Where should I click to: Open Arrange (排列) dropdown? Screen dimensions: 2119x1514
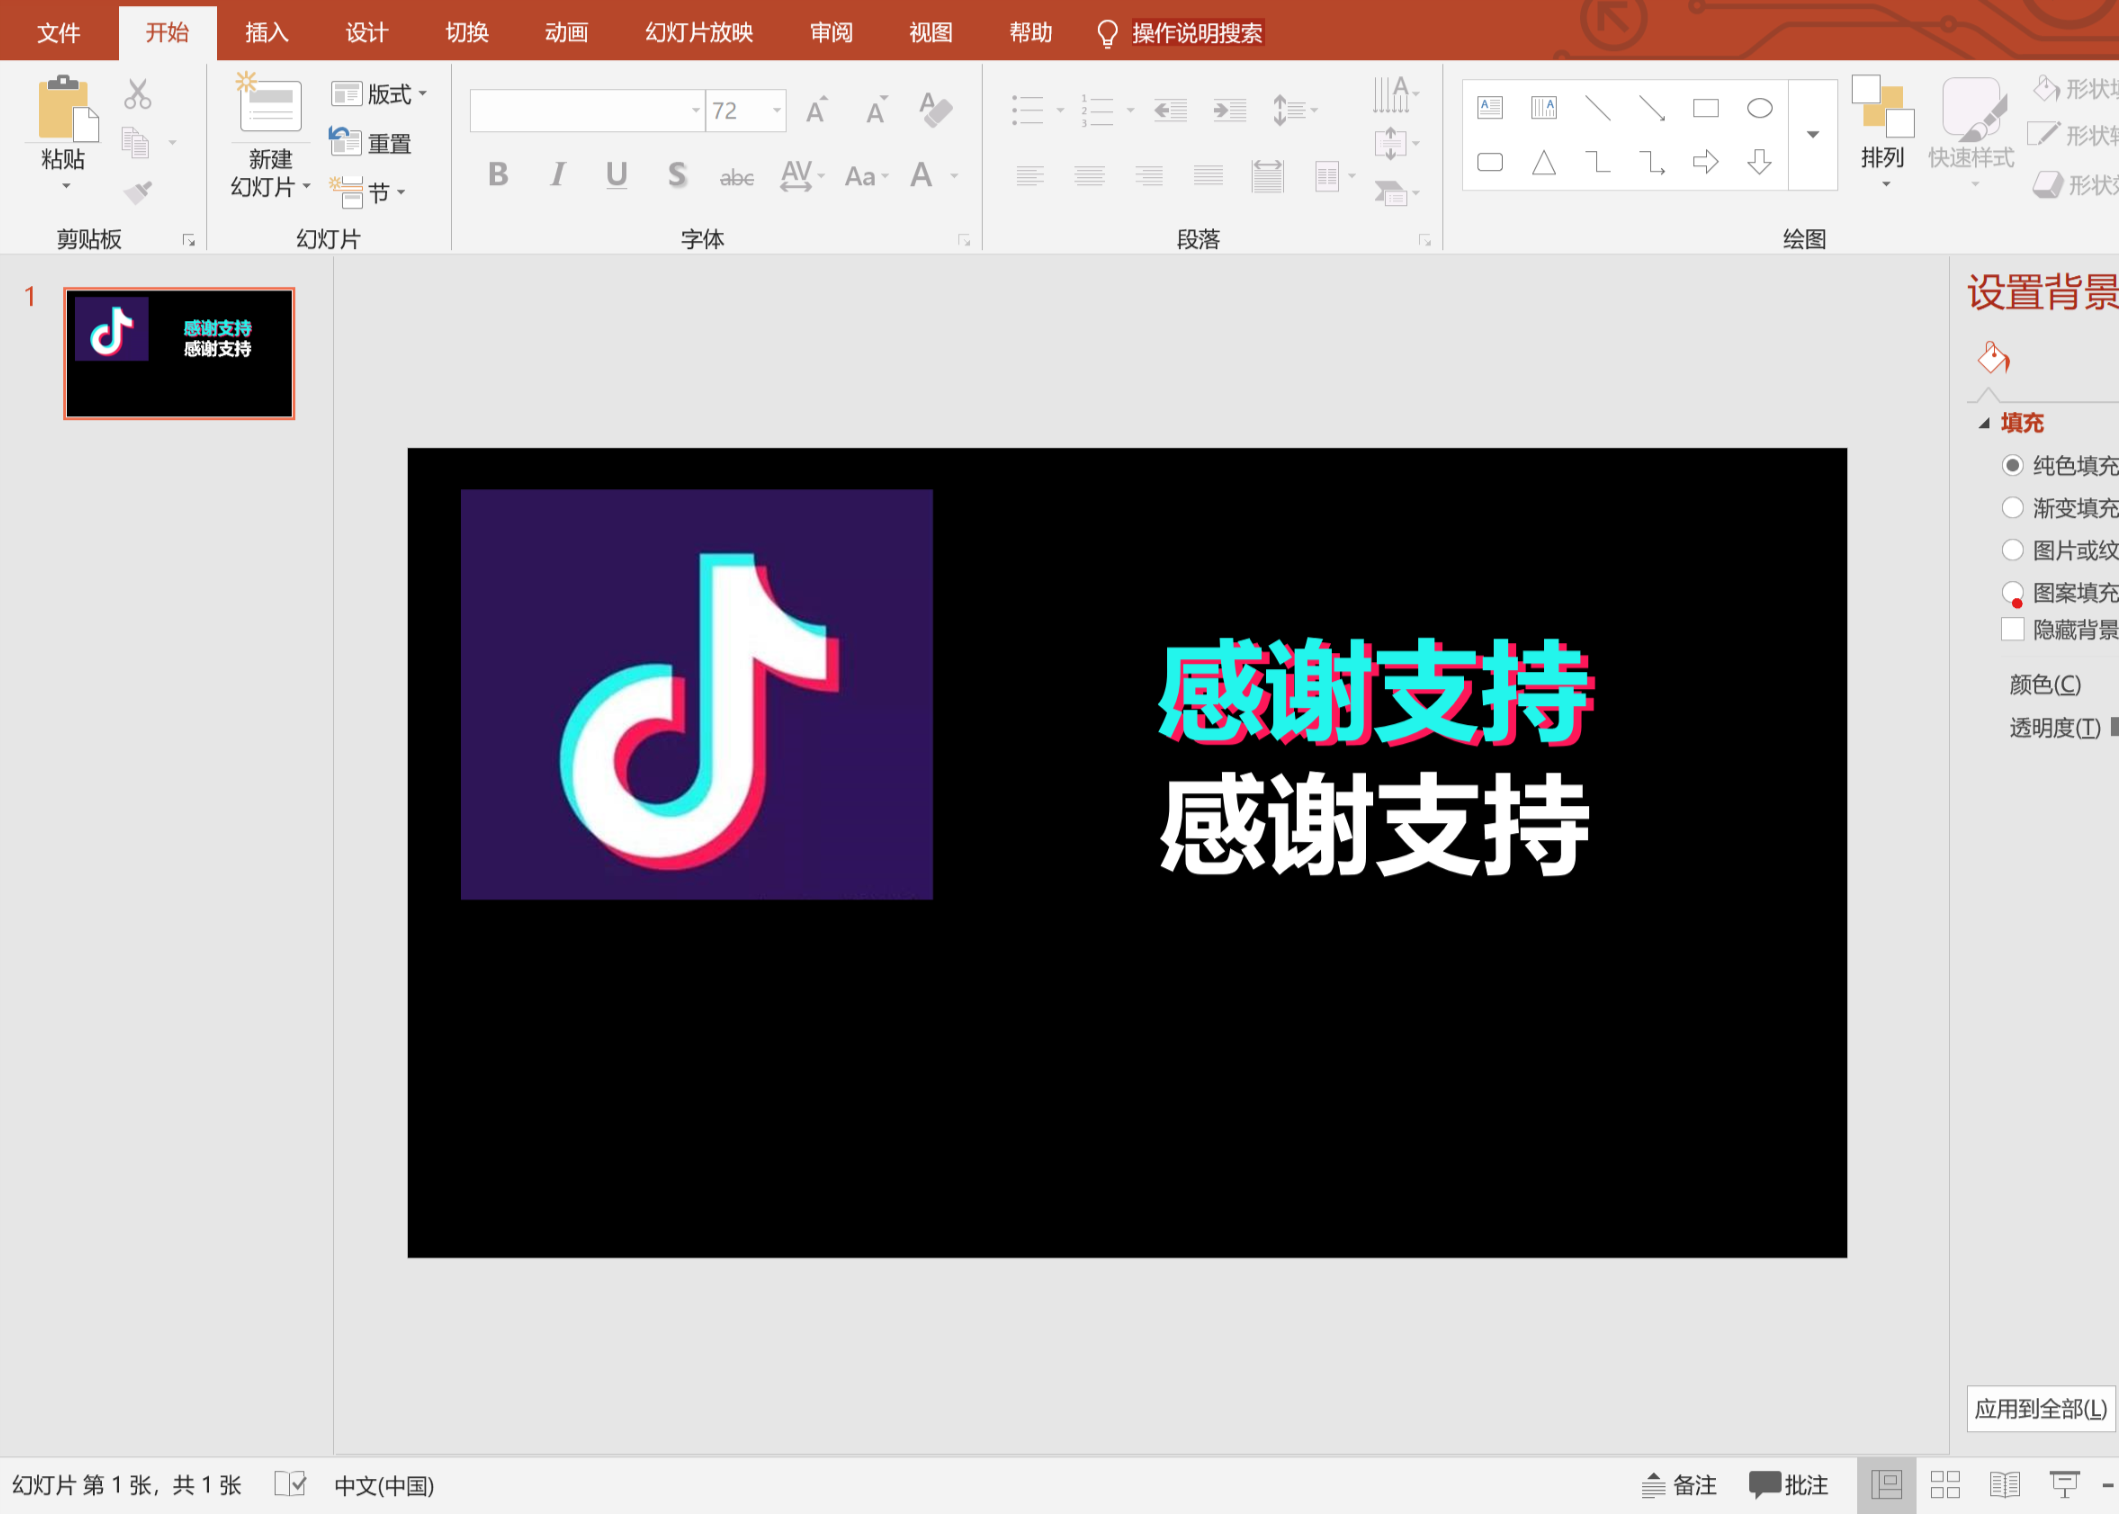(1882, 133)
